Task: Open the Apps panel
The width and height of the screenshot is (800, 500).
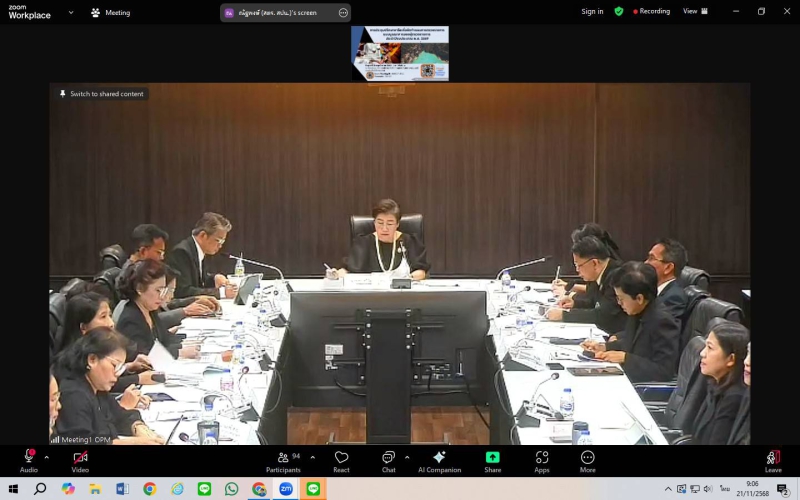Action: point(542,459)
